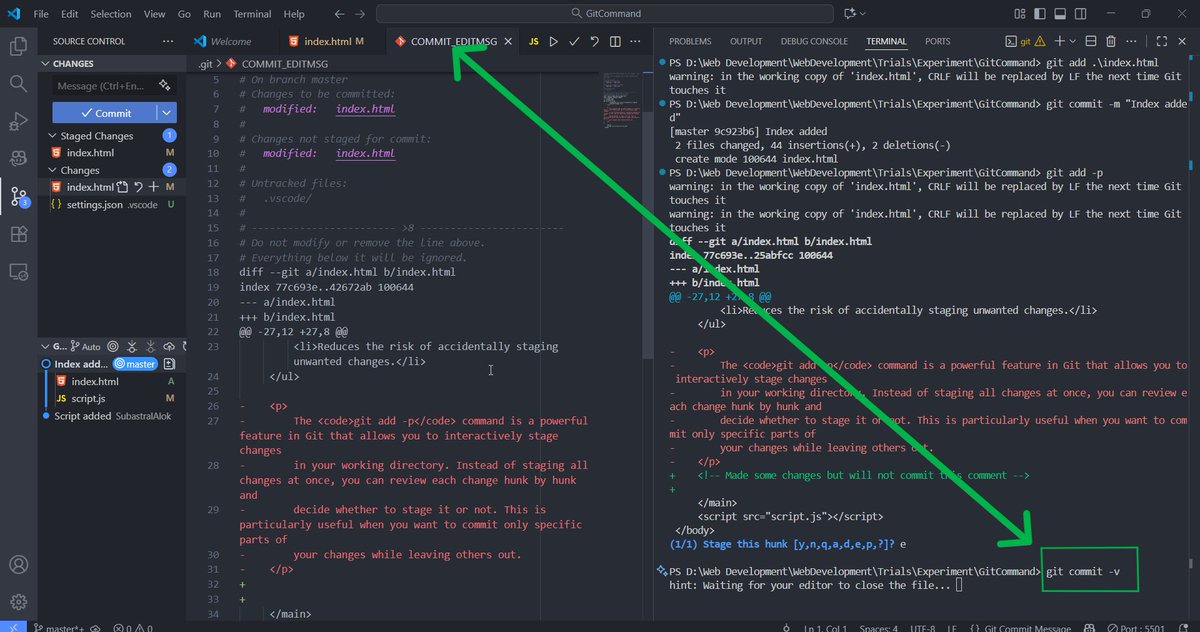Screen dimensions: 1200x632
Task: Click the generate commit message sparkle icon
Action: tap(163, 86)
